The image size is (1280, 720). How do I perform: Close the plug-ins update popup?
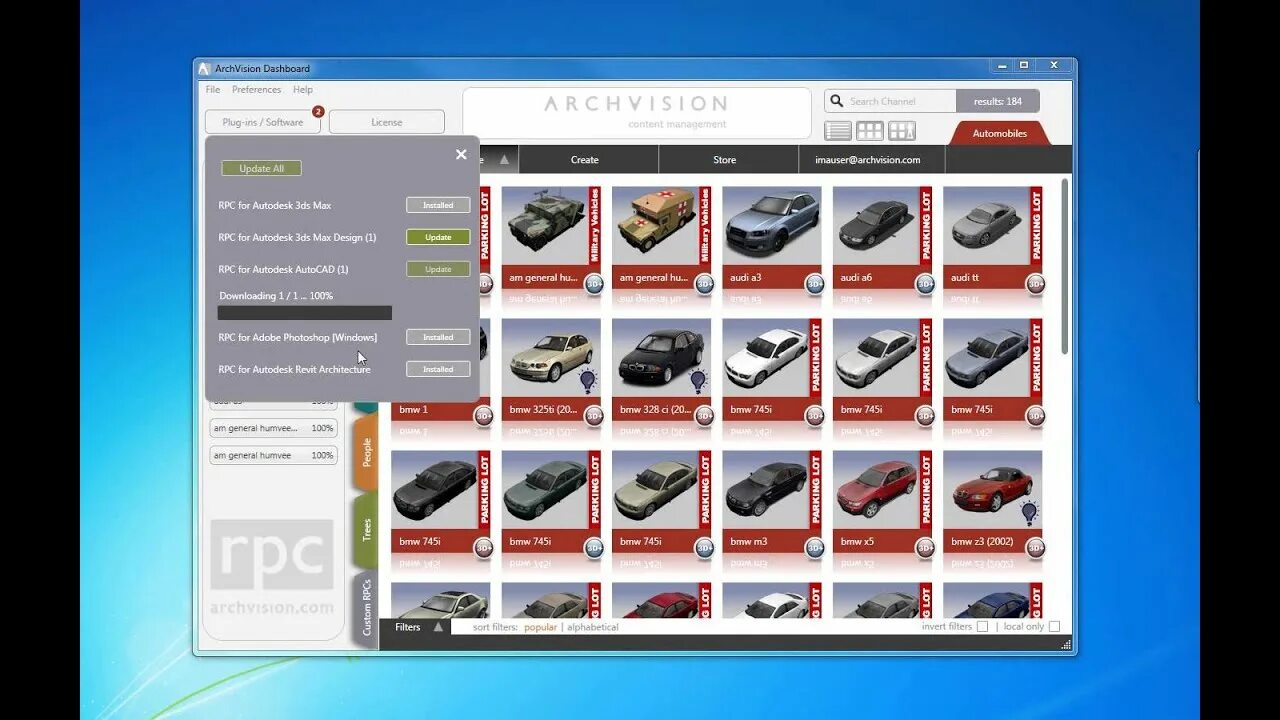click(461, 154)
